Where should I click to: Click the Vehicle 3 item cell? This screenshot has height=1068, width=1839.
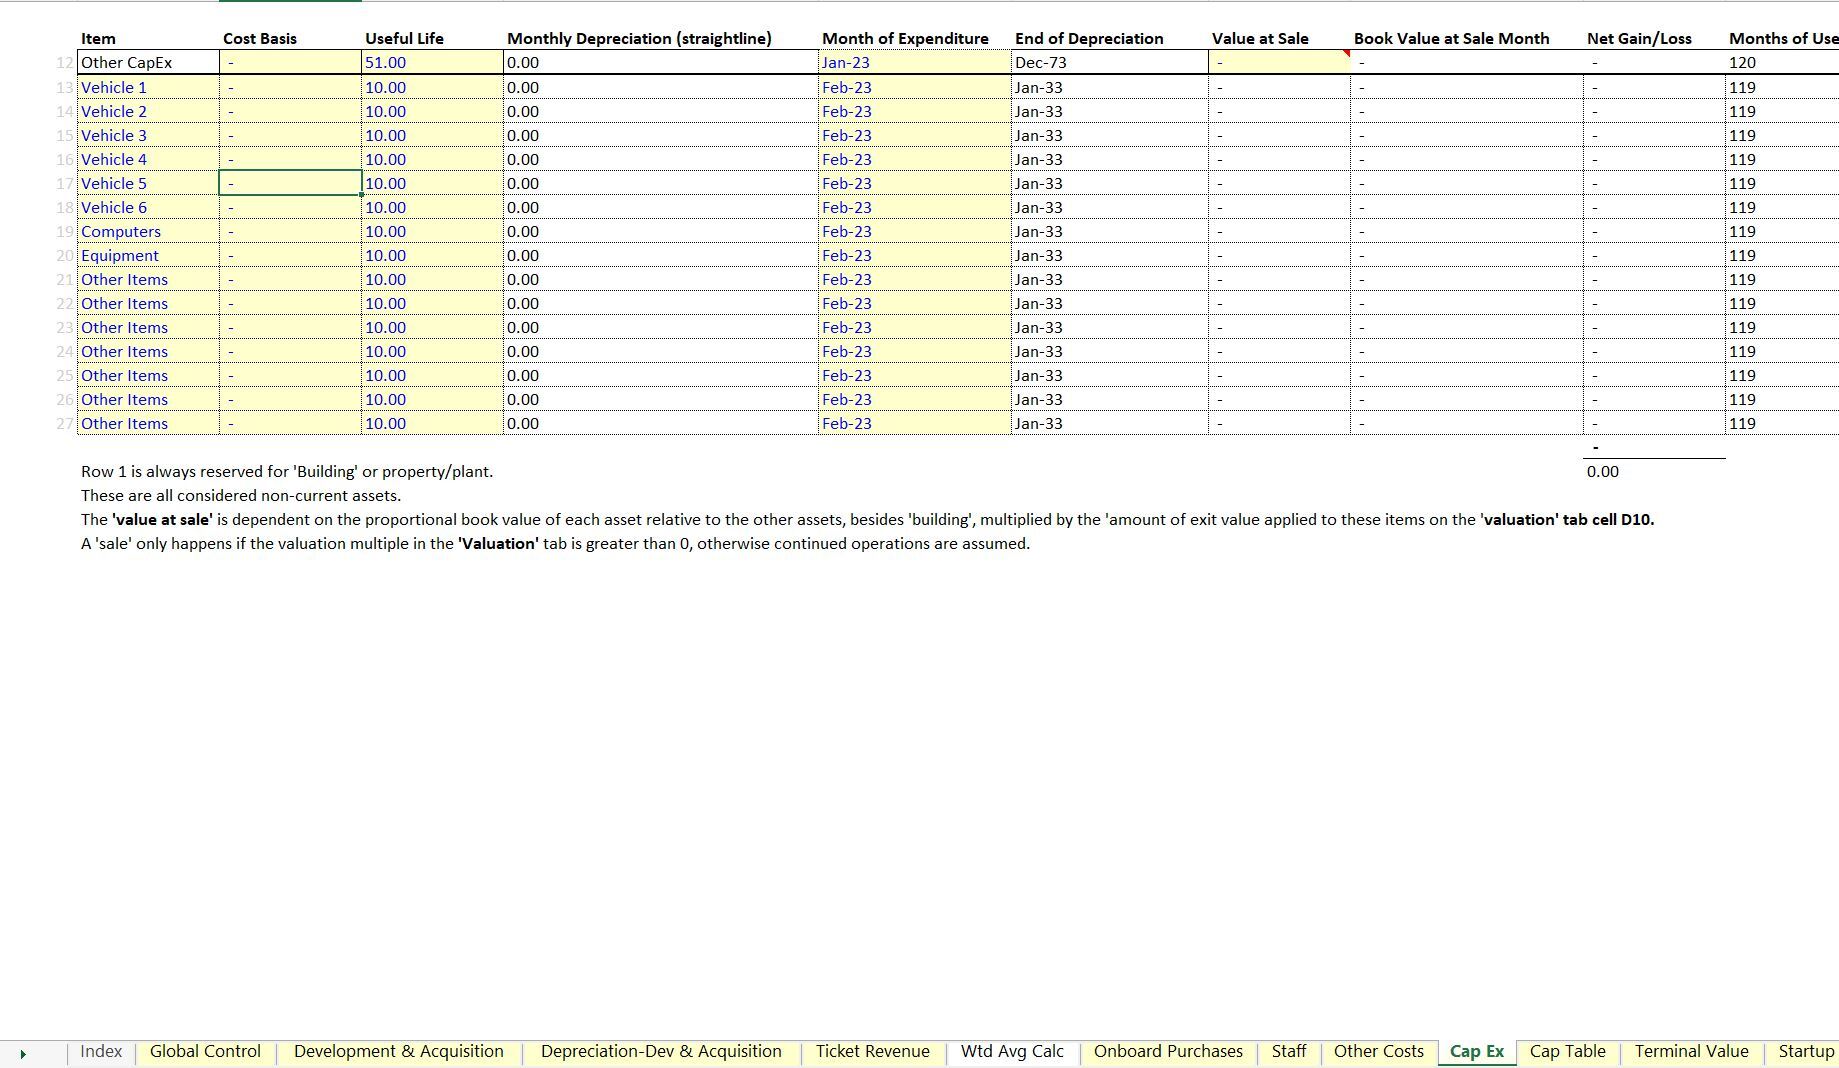(x=148, y=135)
